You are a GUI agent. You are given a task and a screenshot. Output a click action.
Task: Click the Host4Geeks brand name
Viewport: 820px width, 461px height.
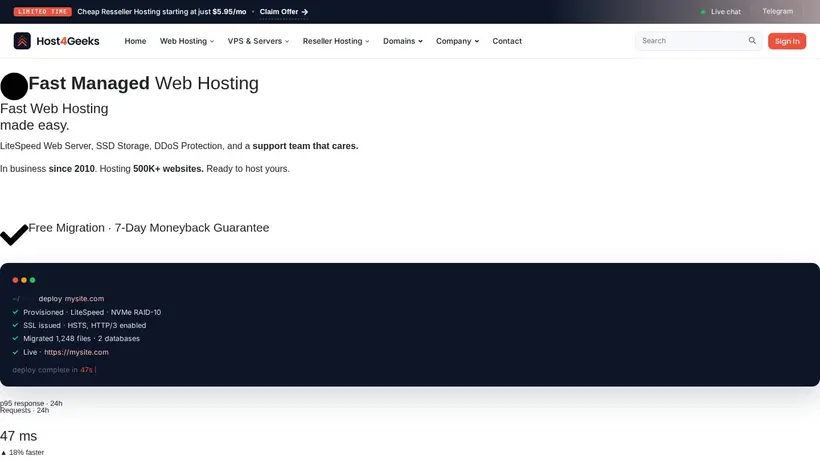[x=67, y=41]
